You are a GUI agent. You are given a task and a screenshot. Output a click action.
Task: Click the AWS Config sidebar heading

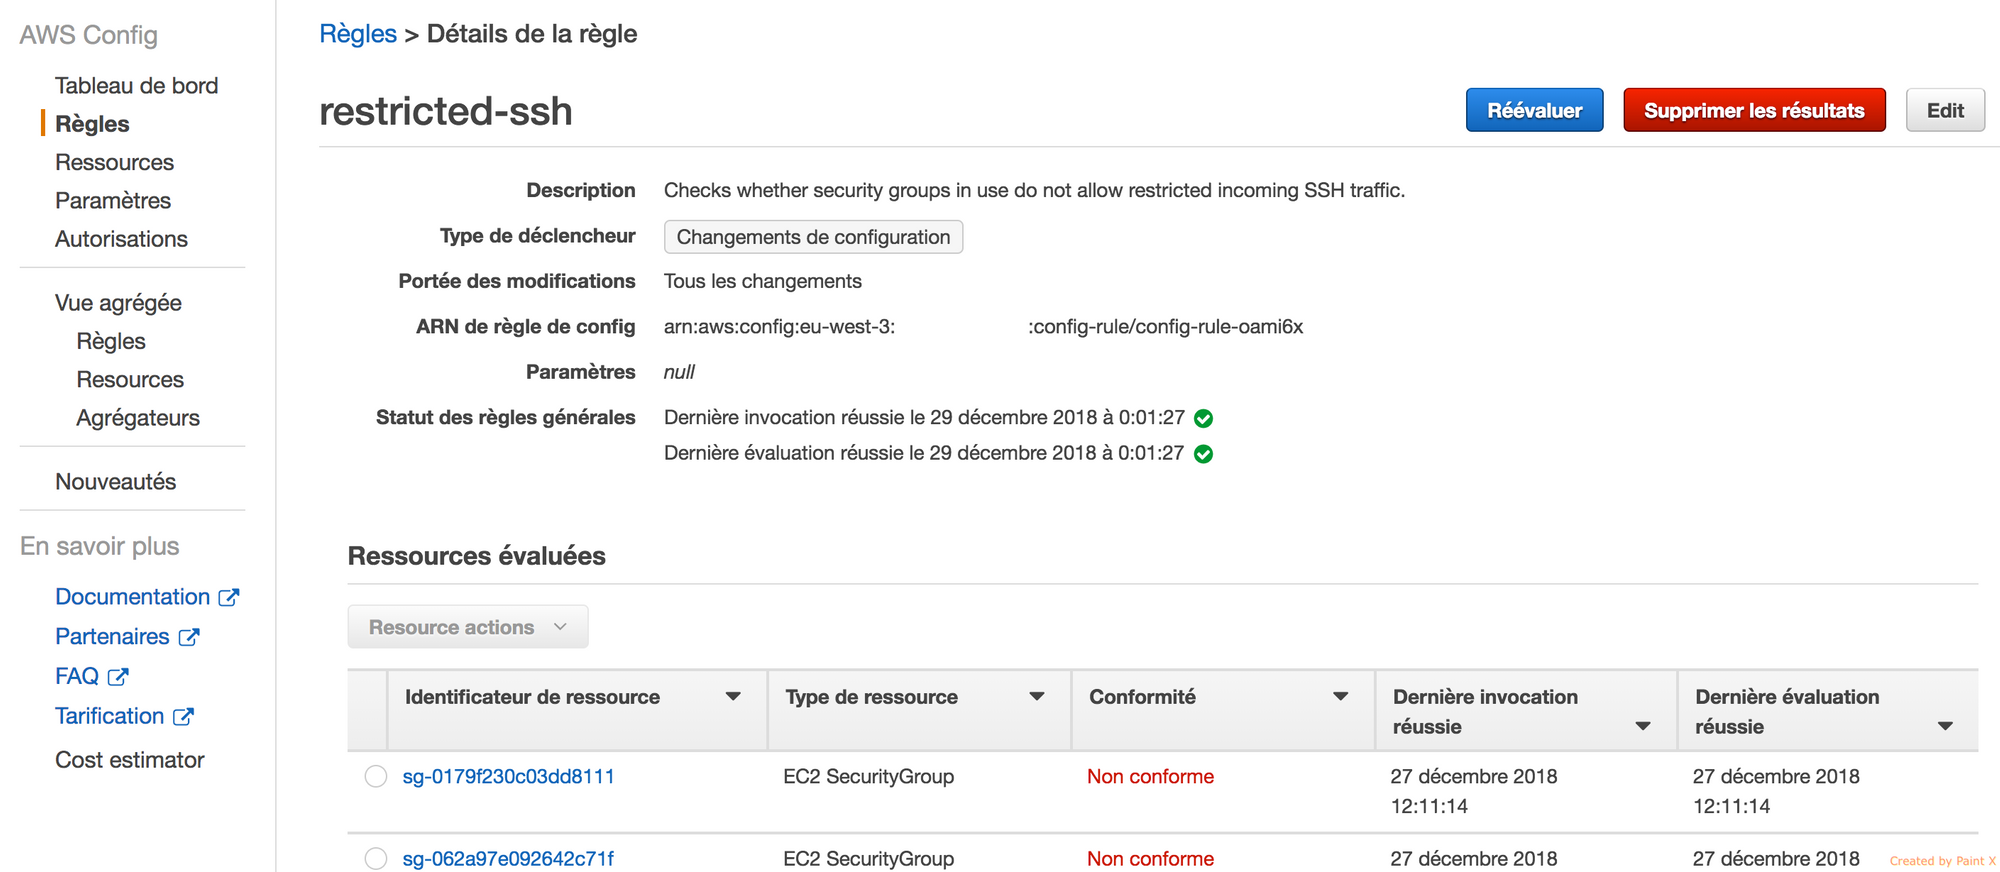[88, 35]
